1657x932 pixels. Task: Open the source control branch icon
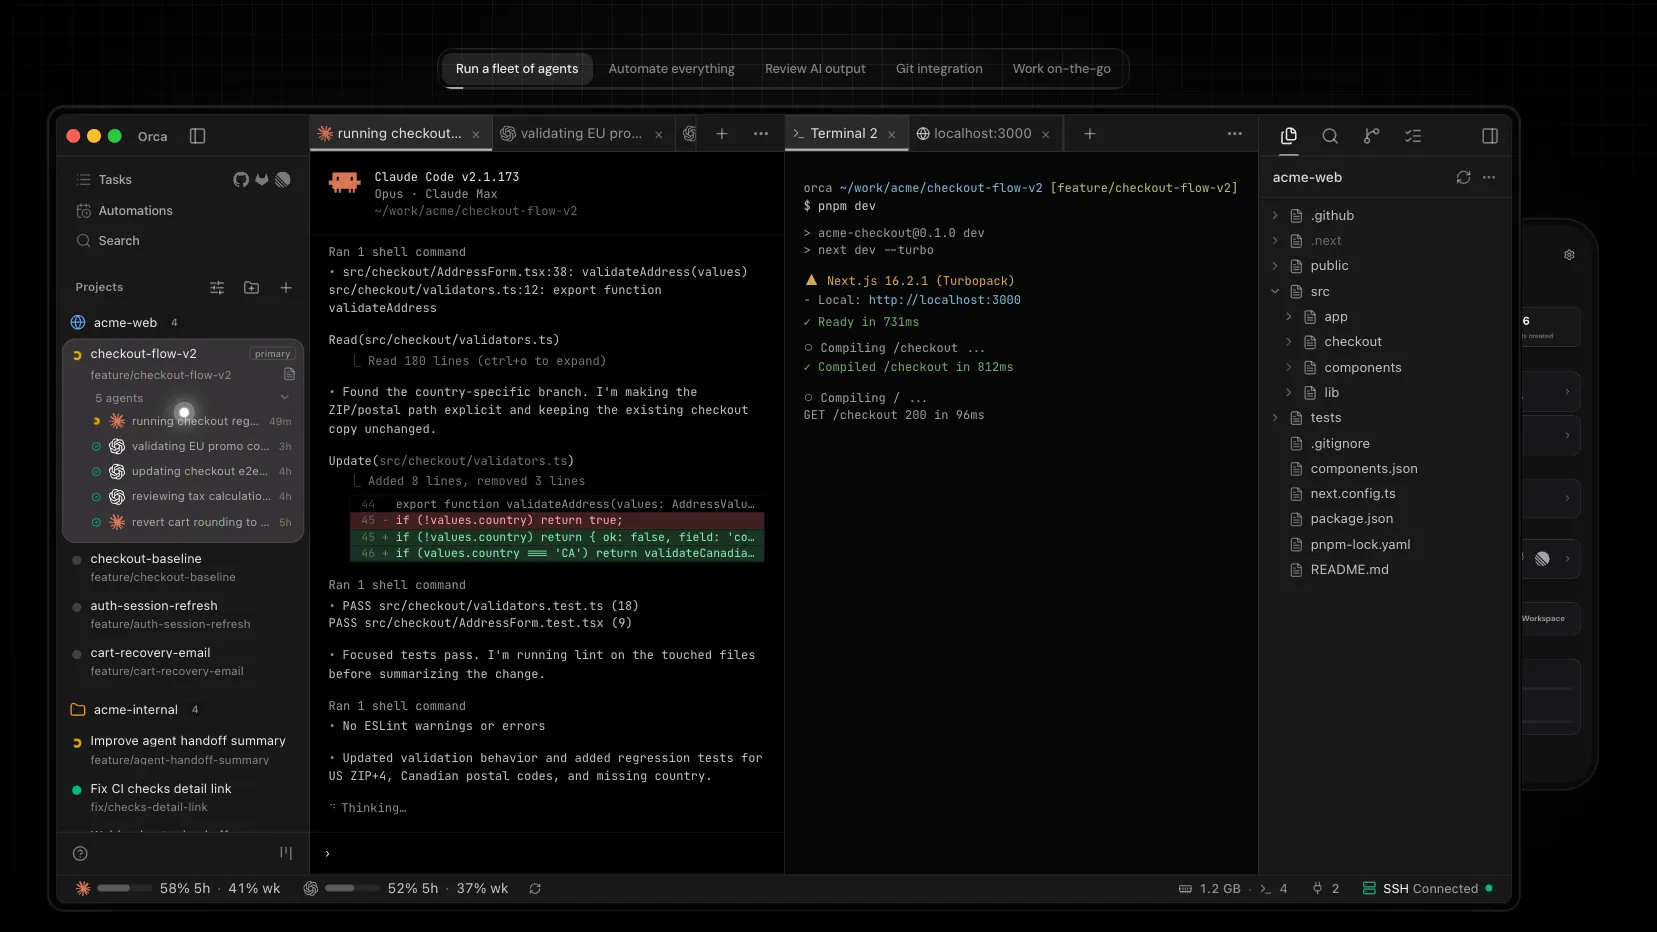[x=1371, y=136]
